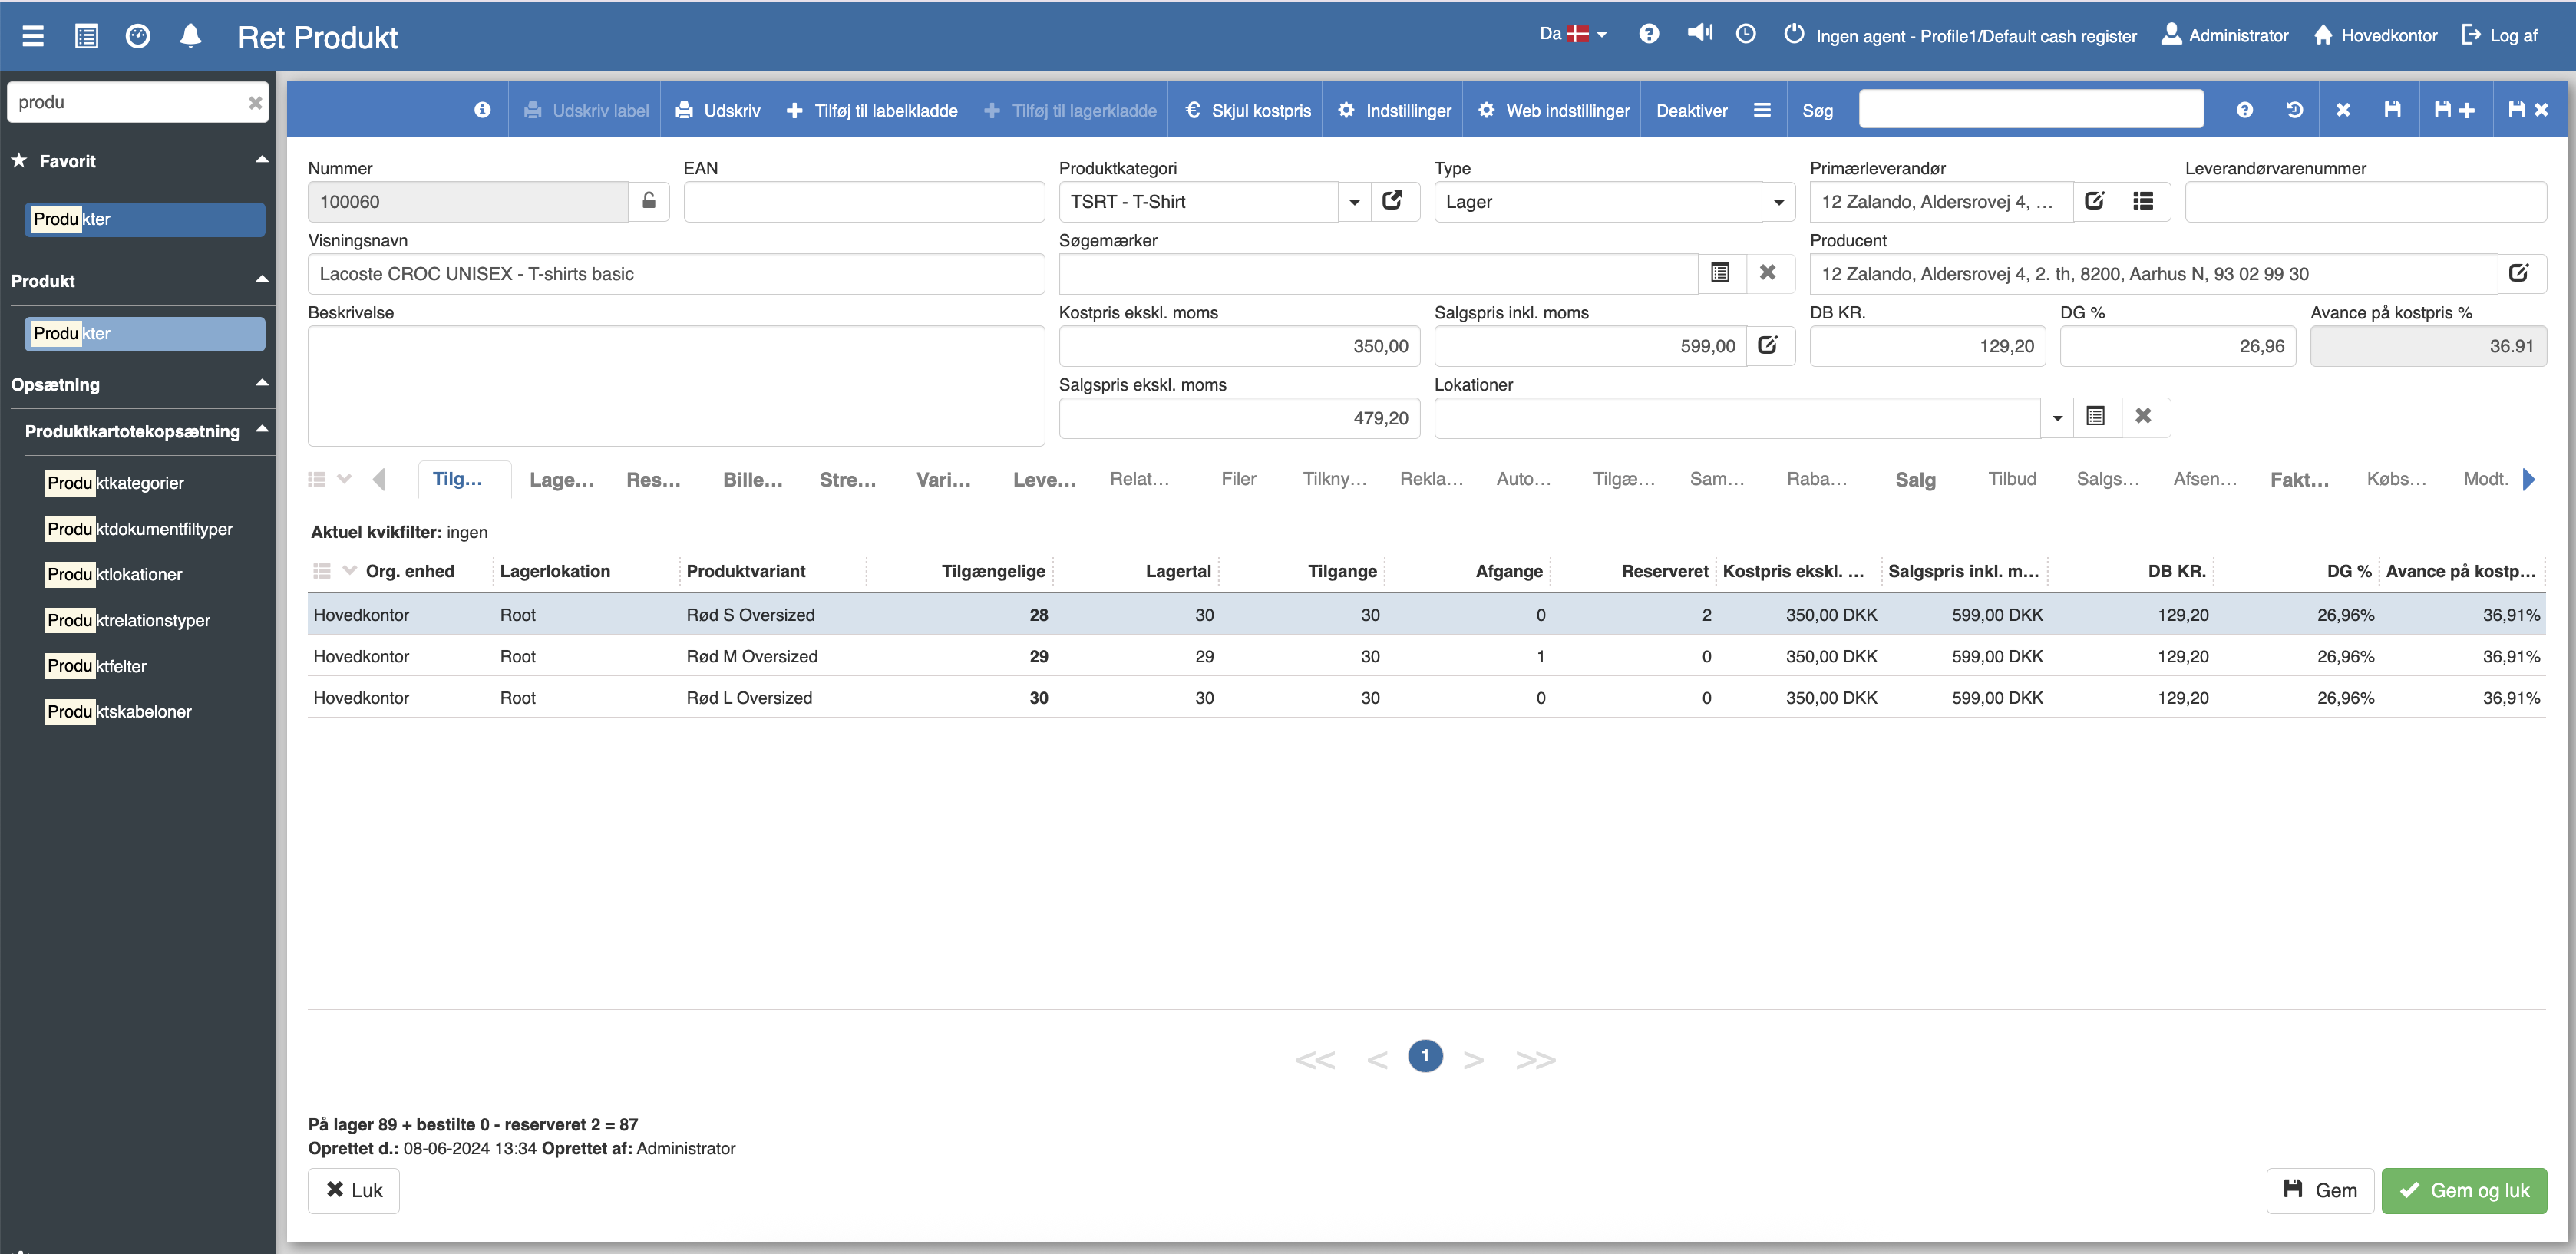This screenshot has width=2576, height=1254.
Task: Switch to the Salg tab
Action: point(1915,480)
